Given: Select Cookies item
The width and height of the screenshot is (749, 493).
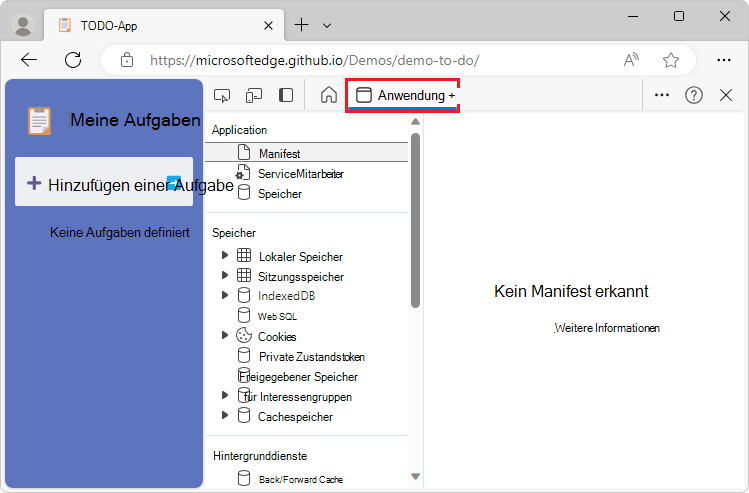Looking at the screenshot, I should [x=277, y=337].
